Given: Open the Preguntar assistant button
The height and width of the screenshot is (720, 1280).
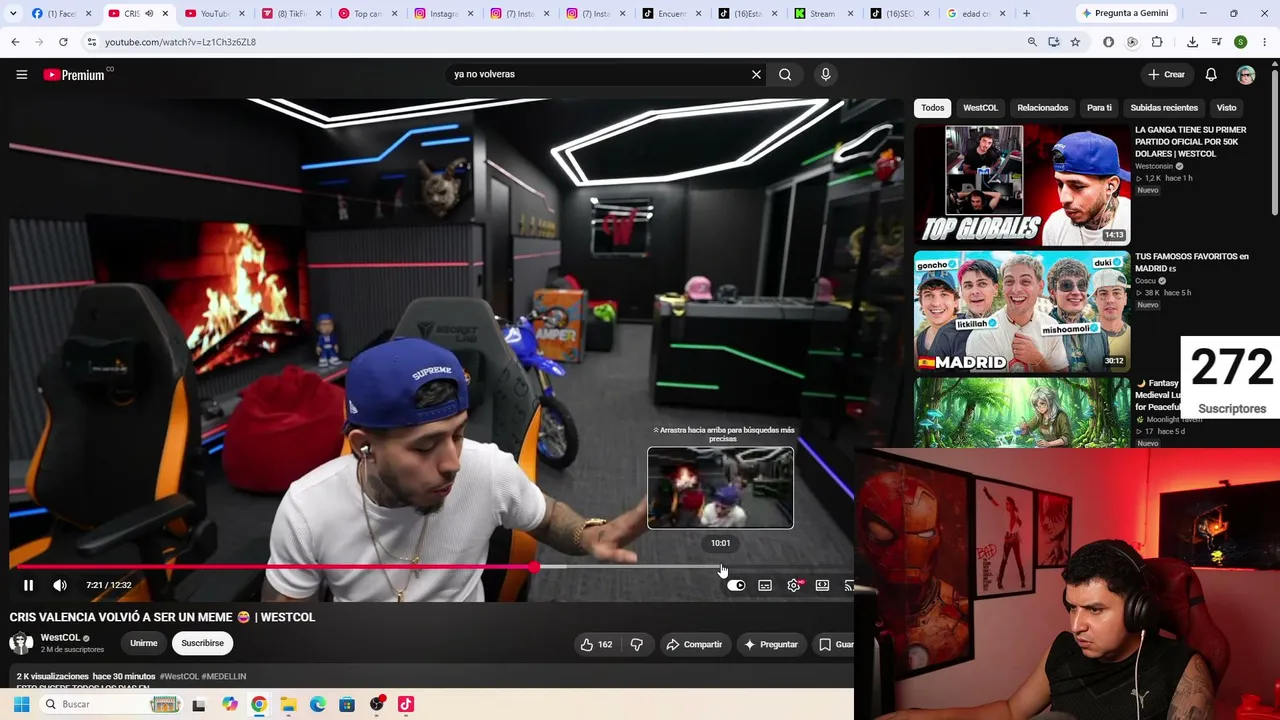Looking at the screenshot, I should pos(771,645).
